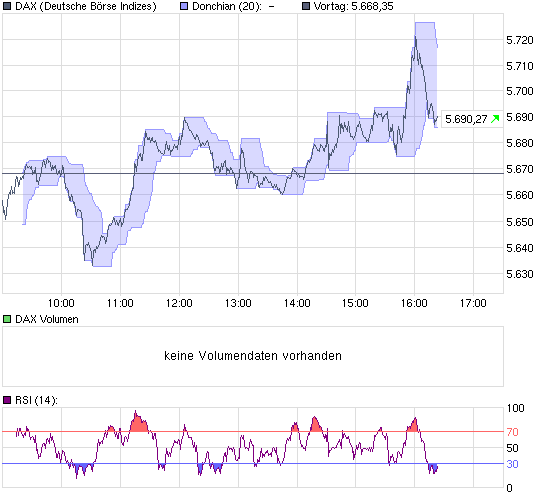Image resolution: width=545 pixels, height=496 pixels.
Task: Click the RSI 0 axis label
Action: click(510, 488)
